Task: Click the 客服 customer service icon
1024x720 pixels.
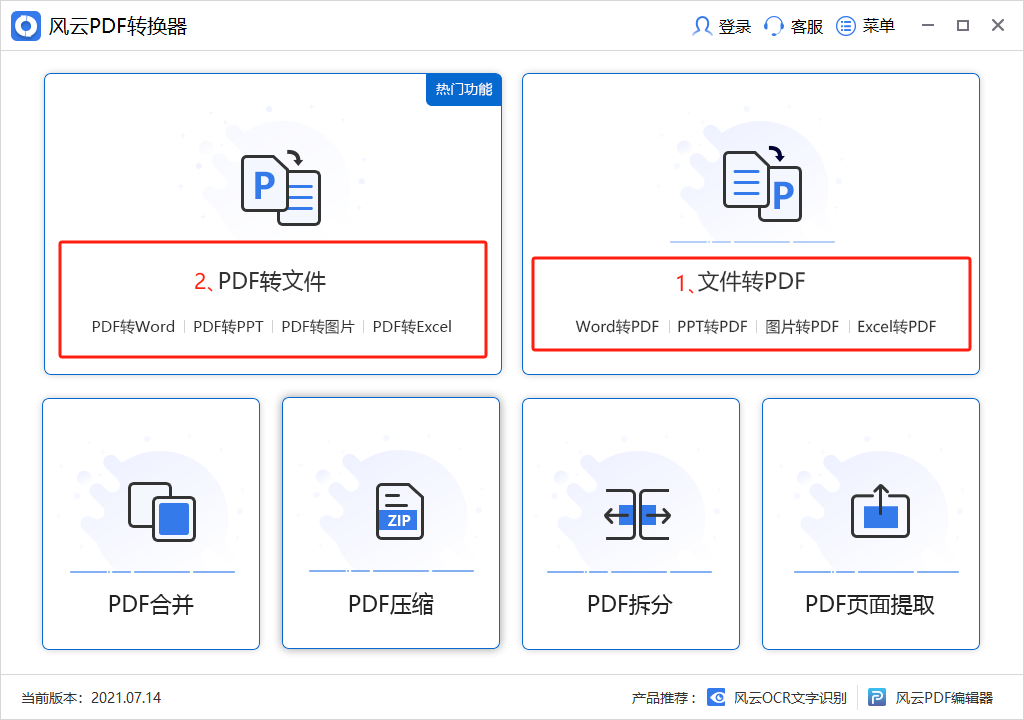Action: 773,25
